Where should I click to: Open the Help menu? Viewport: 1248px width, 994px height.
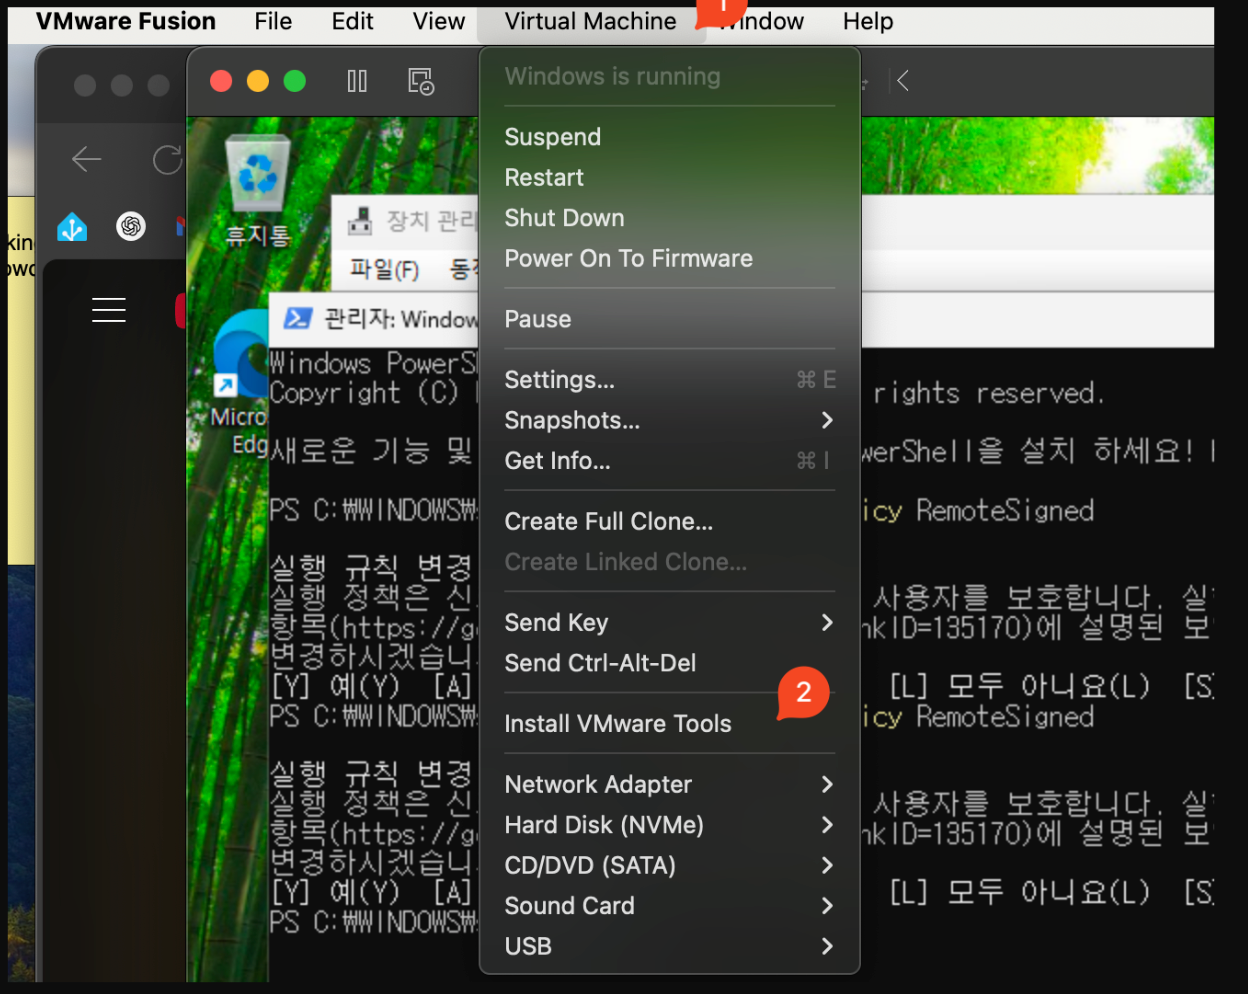867,21
